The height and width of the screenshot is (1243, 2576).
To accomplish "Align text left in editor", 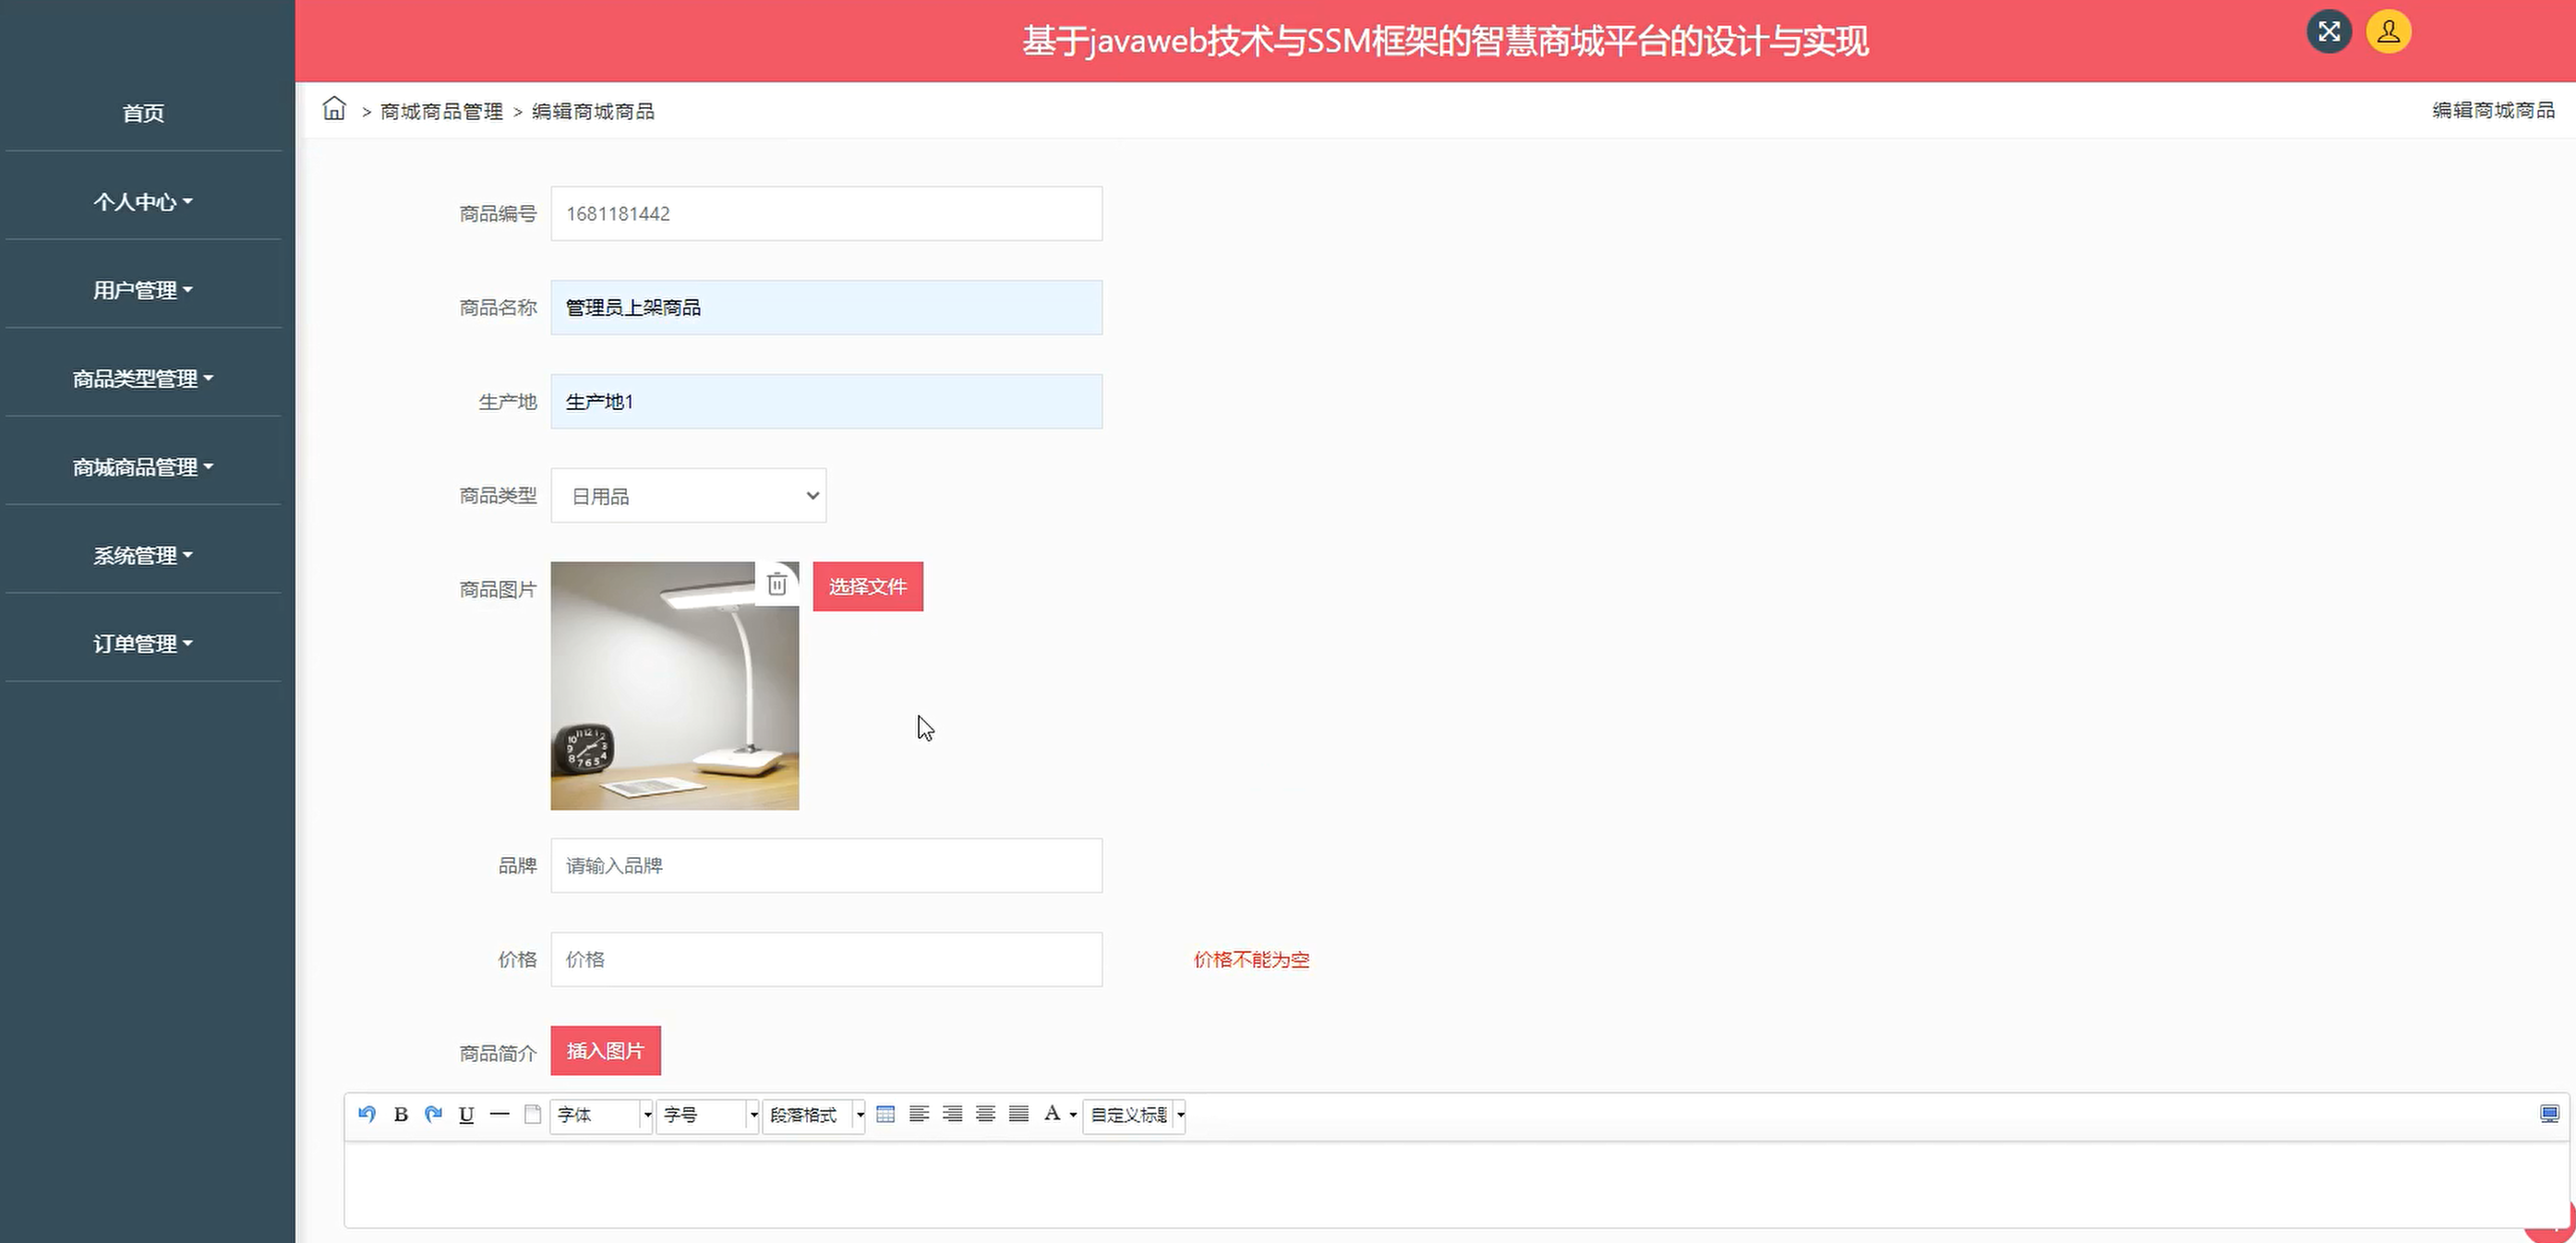I will pos(919,1114).
